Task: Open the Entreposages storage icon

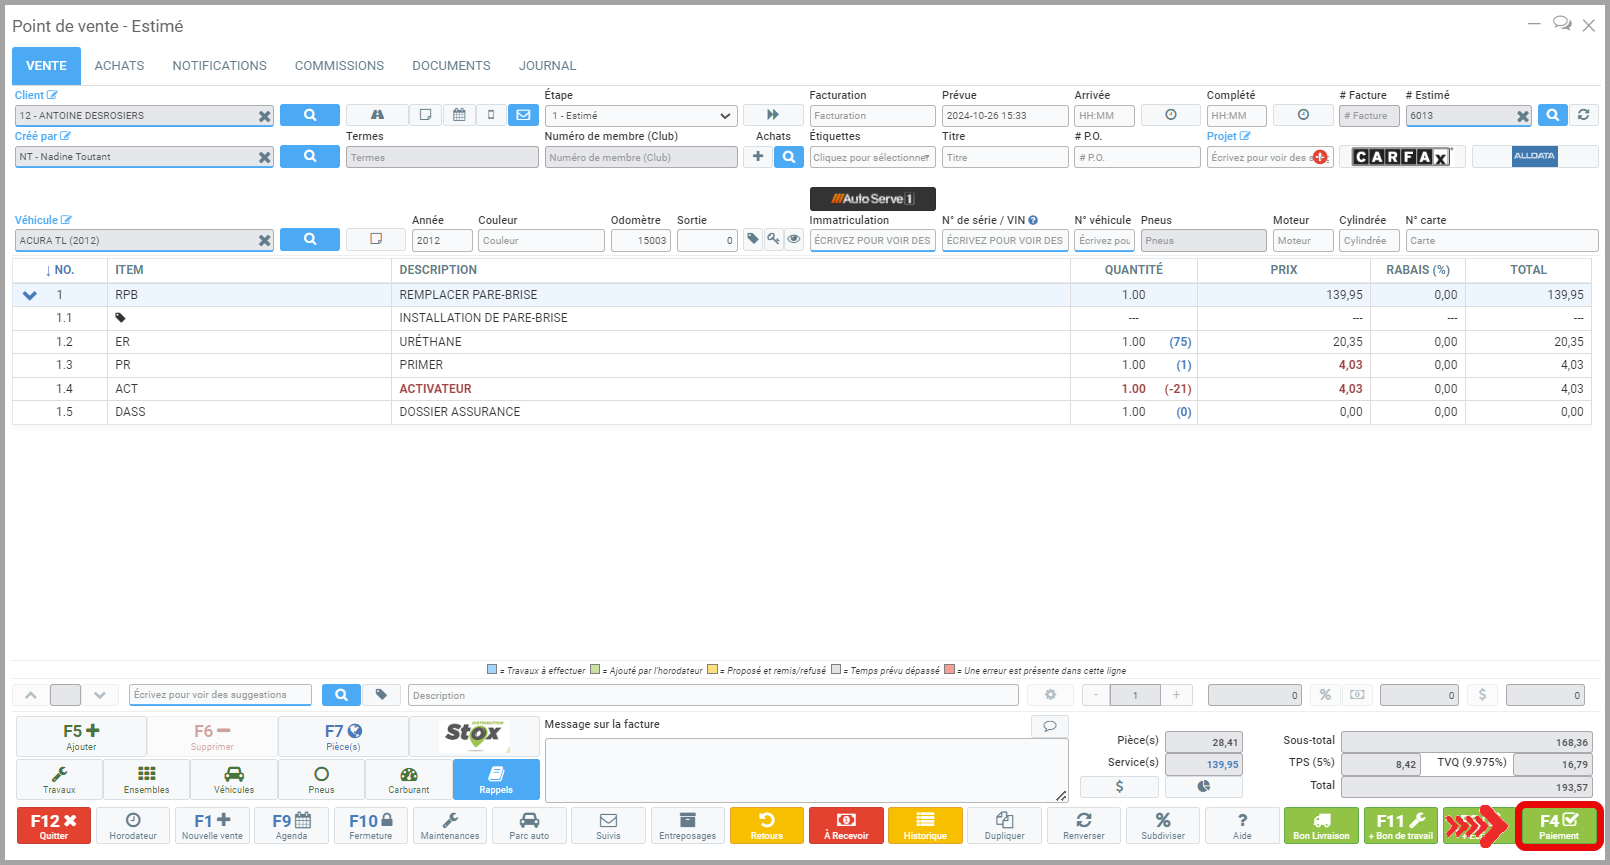Action: [687, 826]
